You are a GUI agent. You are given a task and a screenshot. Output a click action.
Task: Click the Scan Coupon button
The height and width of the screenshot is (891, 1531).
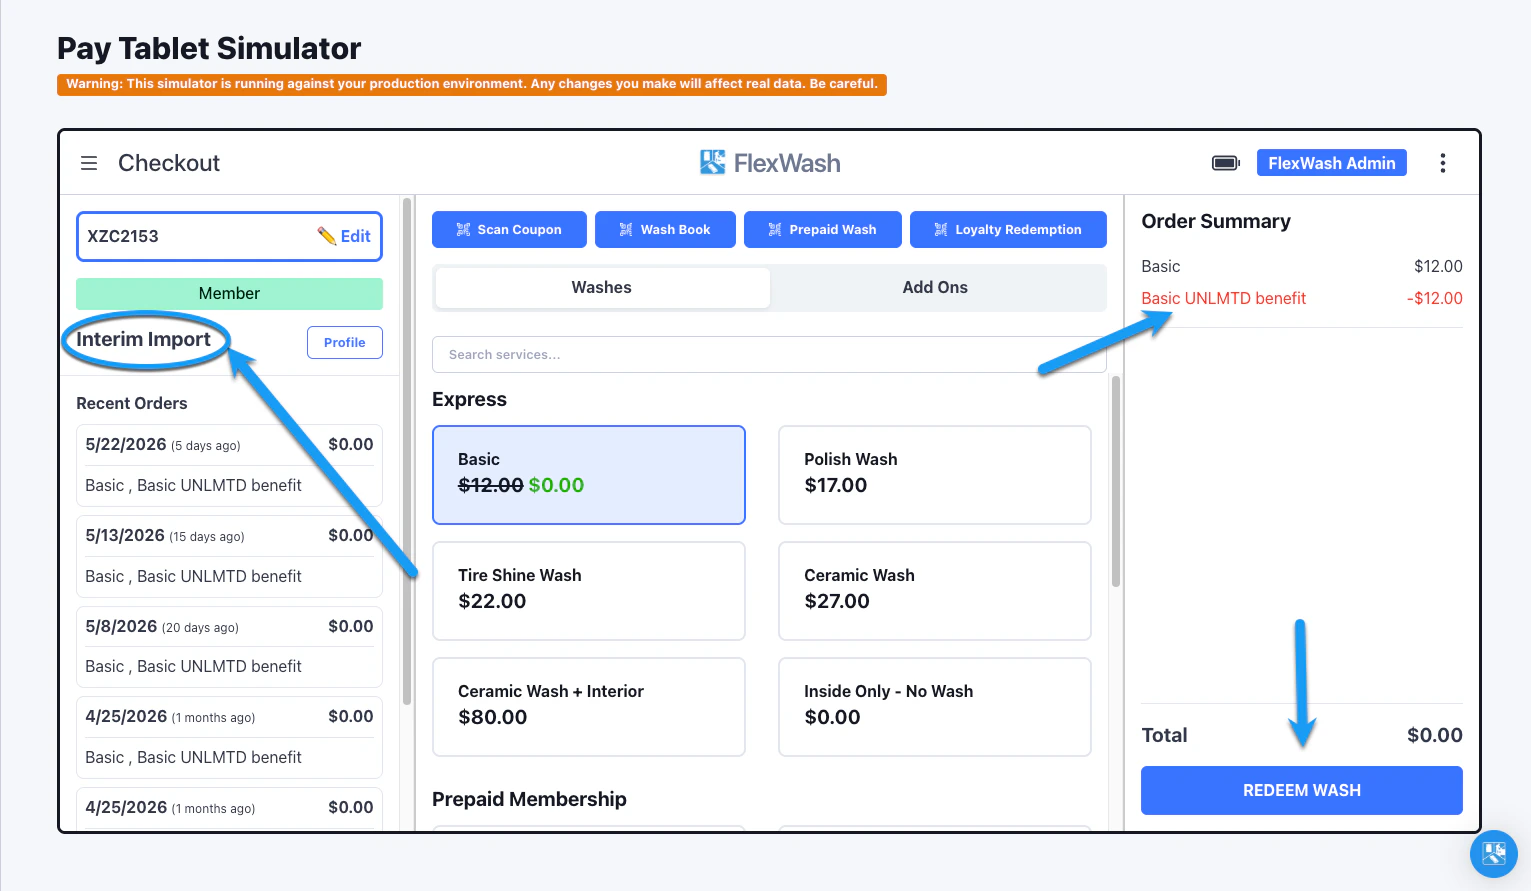coord(510,229)
